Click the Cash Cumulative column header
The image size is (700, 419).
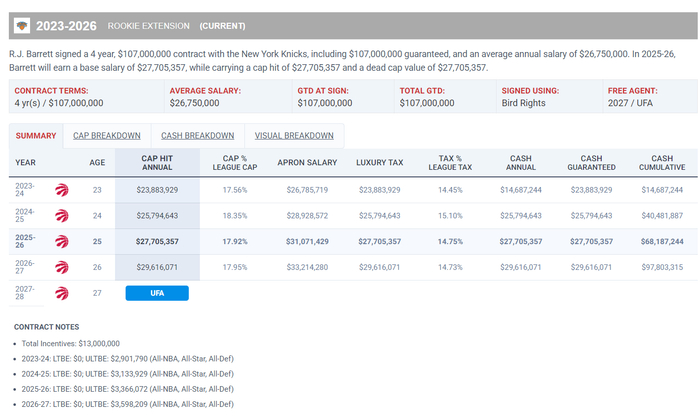[662, 162]
